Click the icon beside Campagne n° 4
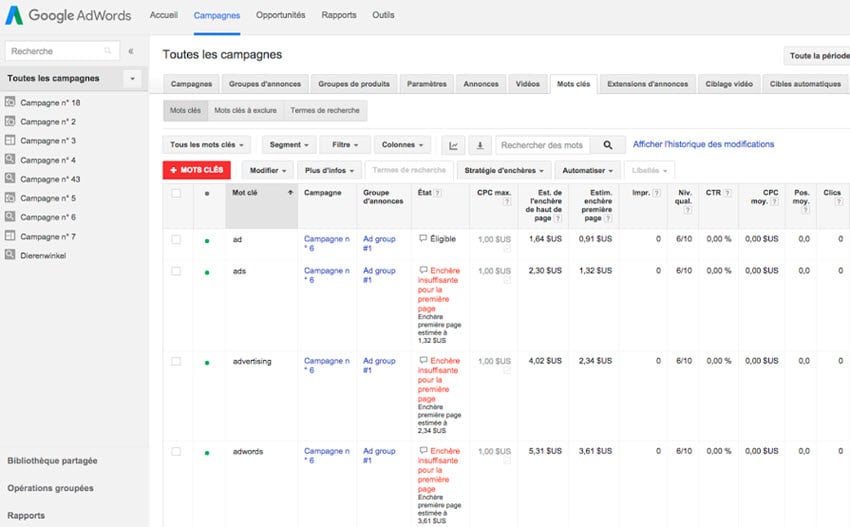This screenshot has width=850, height=527. (x=10, y=159)
